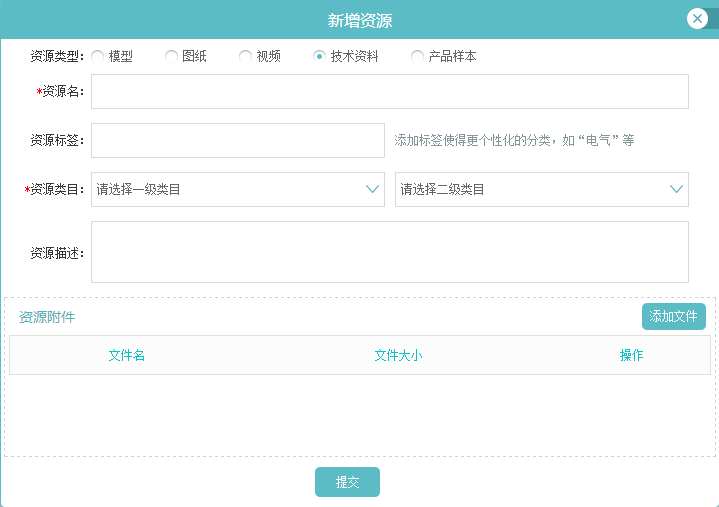Choose the 视频 radio option
This screenshot has width=719, height=507.
coord(245,56)
